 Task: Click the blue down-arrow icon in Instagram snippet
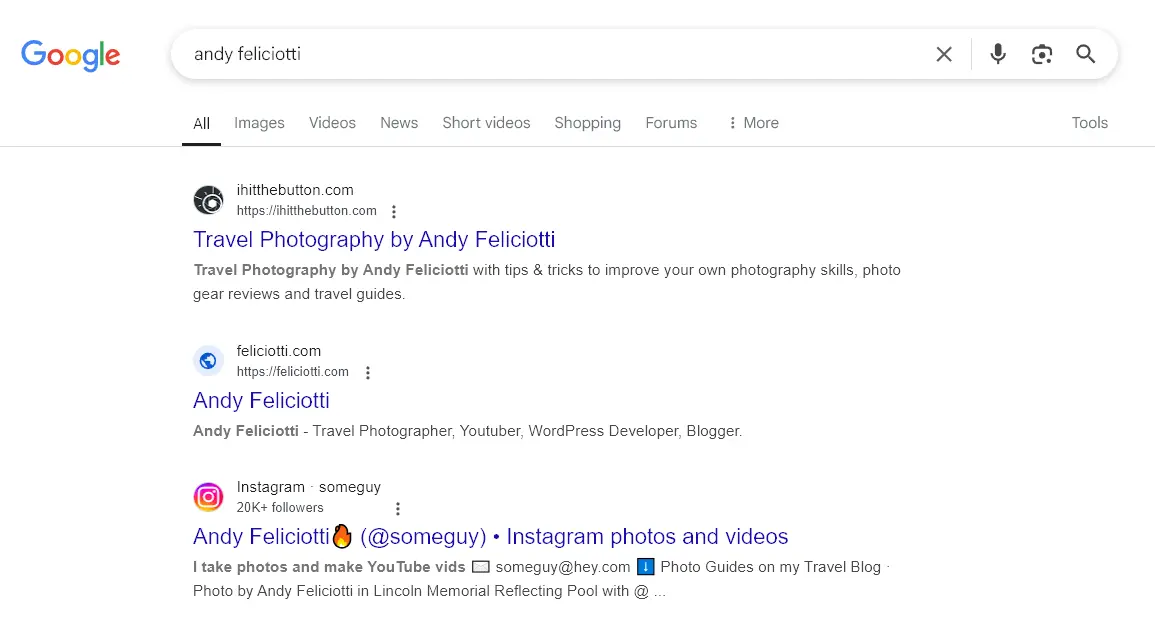[645, 566]
